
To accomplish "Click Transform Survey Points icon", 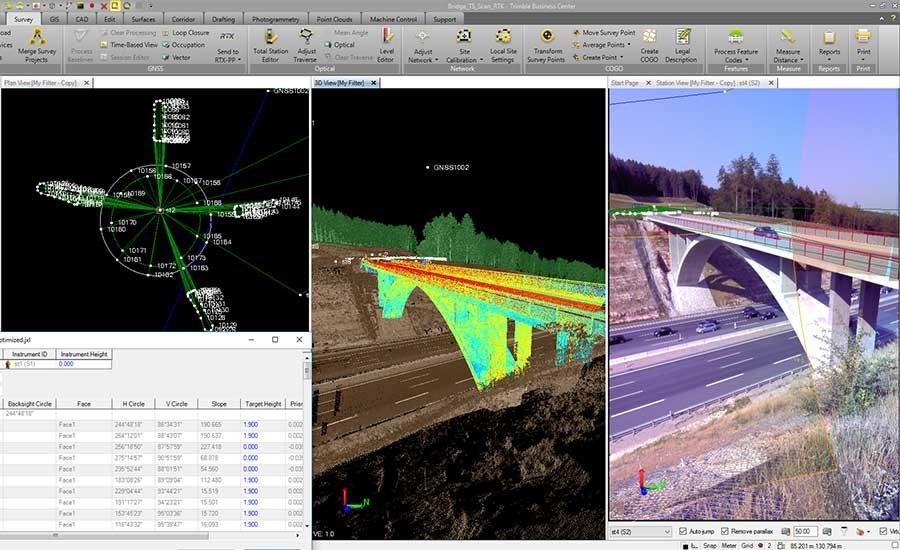I will point(547,46).
